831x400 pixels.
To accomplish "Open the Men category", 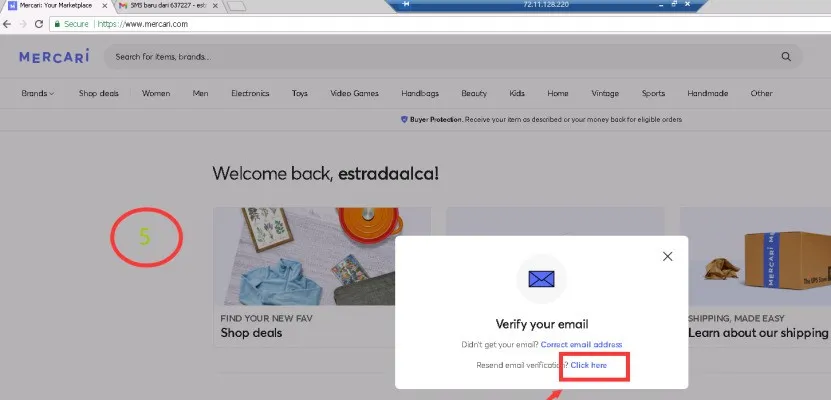I will pyautogui.click(x=200, y=93).
